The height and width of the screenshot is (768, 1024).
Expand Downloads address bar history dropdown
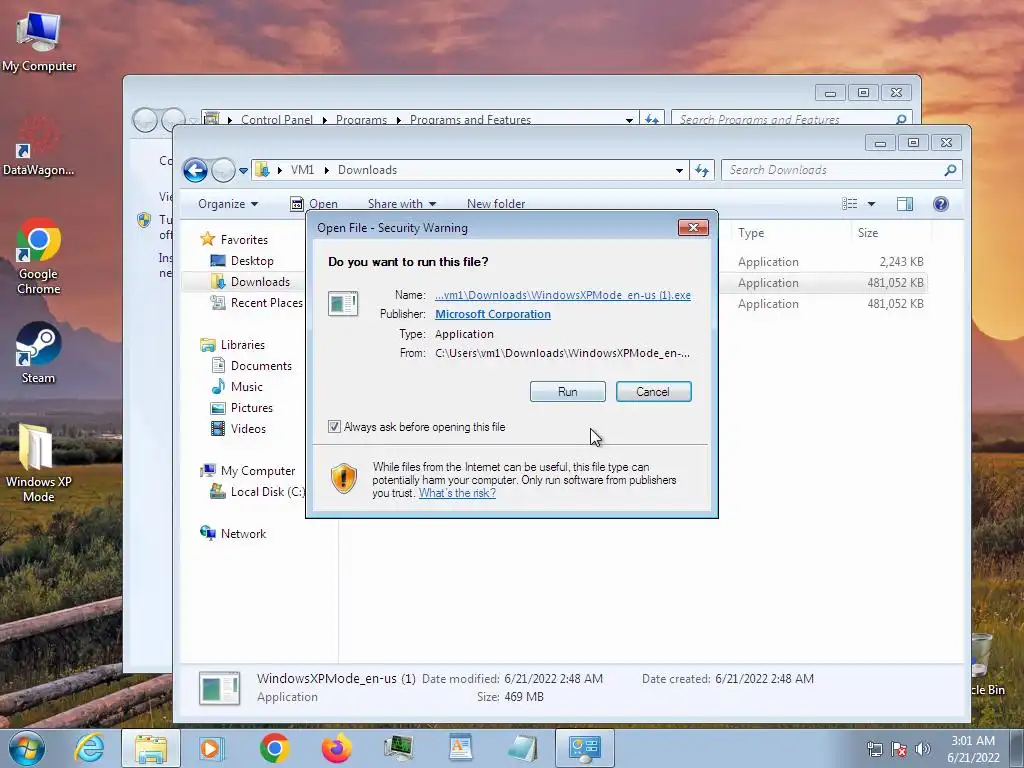pyautogui.click(x=679, y=170)
